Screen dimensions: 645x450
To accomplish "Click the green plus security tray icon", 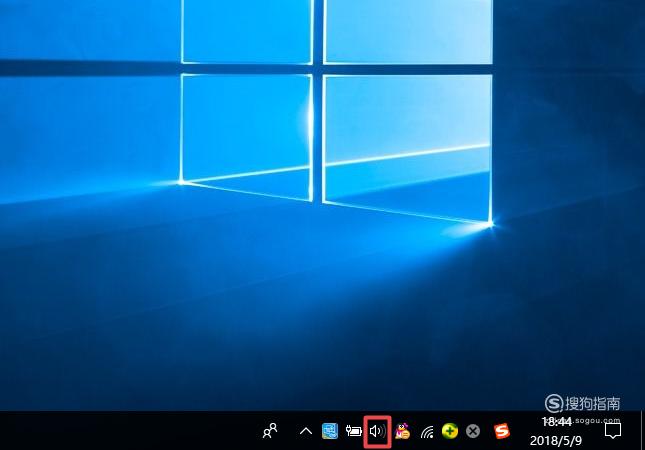I will [450, 431].
